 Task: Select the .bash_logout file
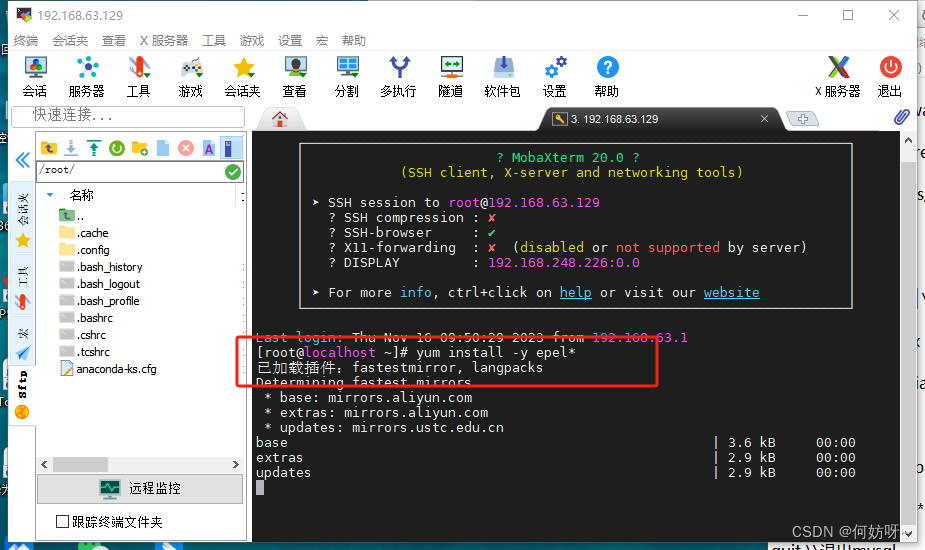tap(100, 284)
